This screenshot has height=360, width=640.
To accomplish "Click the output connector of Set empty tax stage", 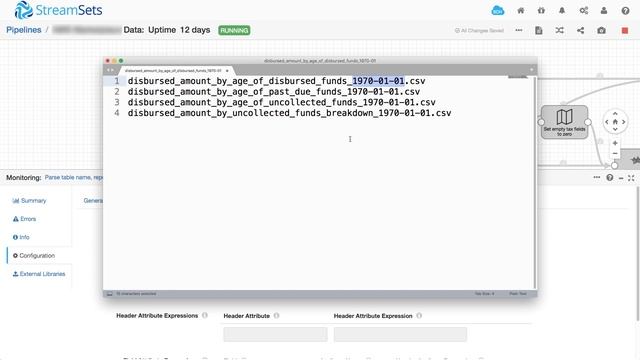I will [x=588, y=122].
